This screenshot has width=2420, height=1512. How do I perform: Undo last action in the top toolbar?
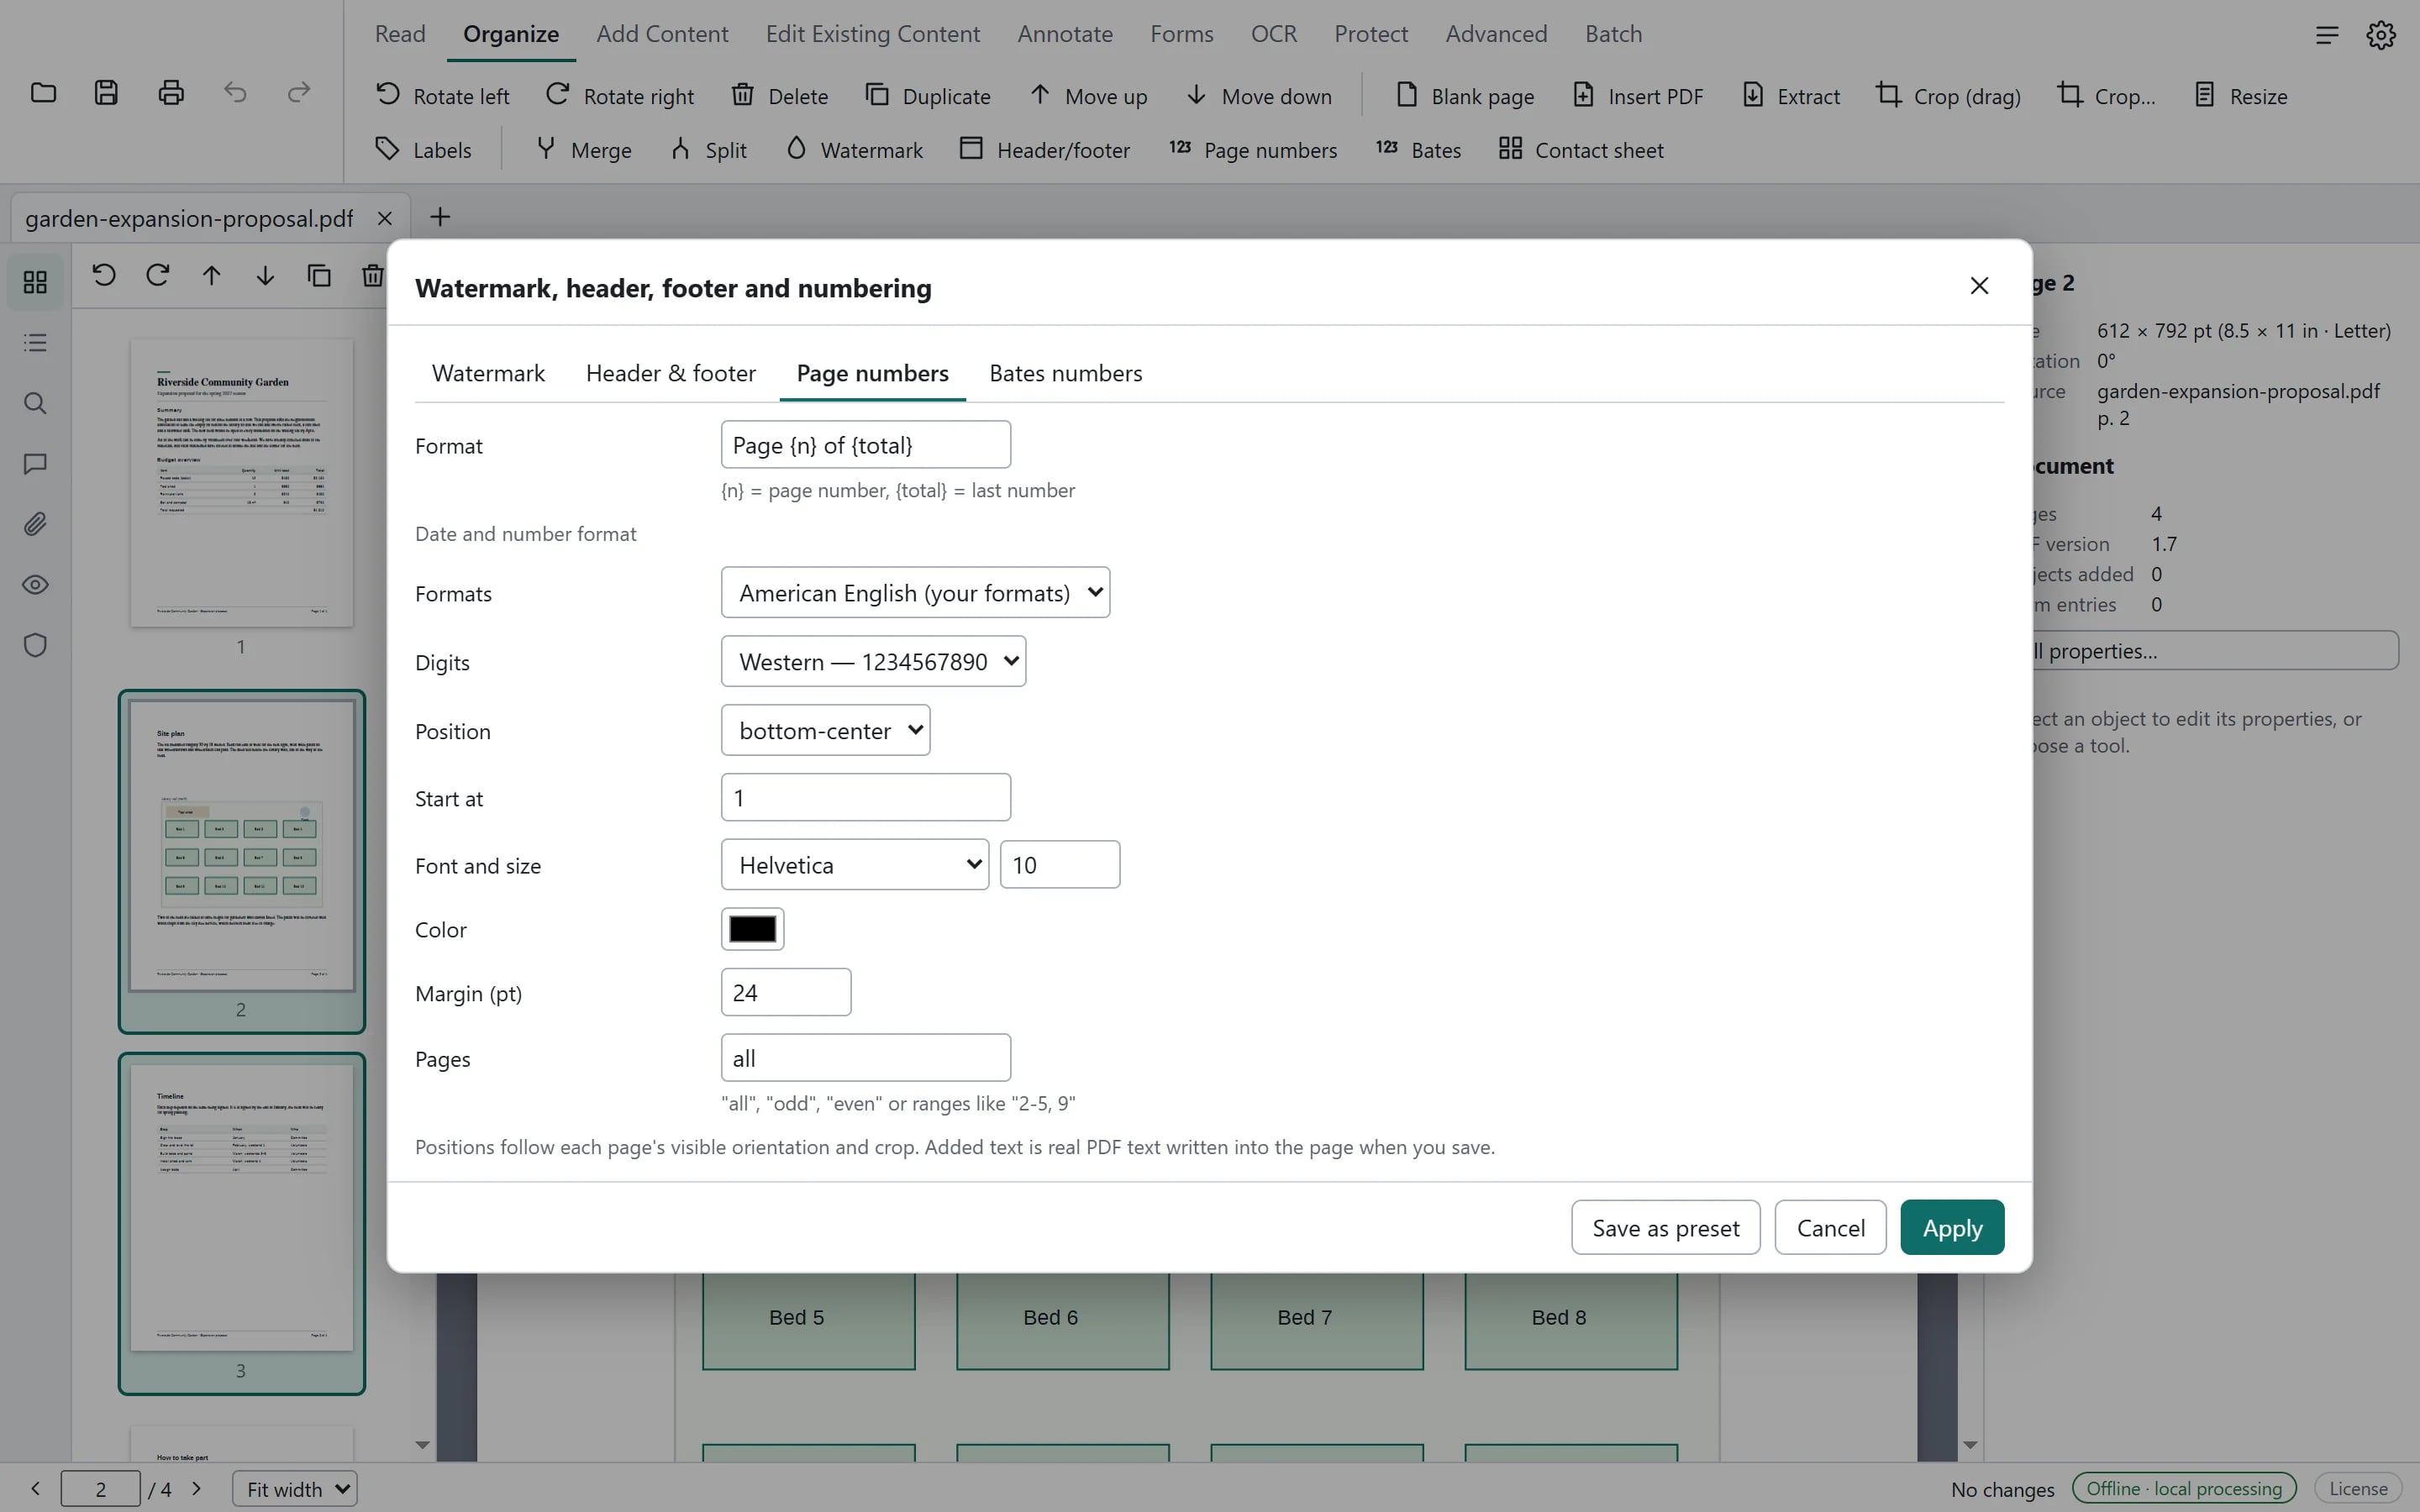[x=235, y=93]
